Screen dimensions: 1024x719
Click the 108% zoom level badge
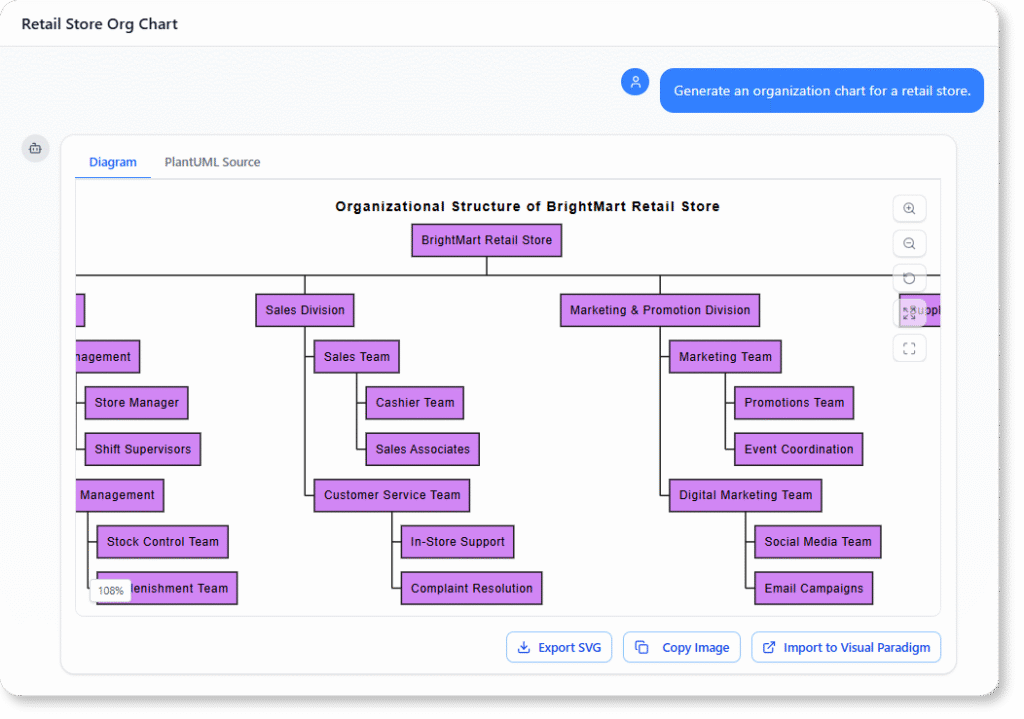(x=110, y=591)
